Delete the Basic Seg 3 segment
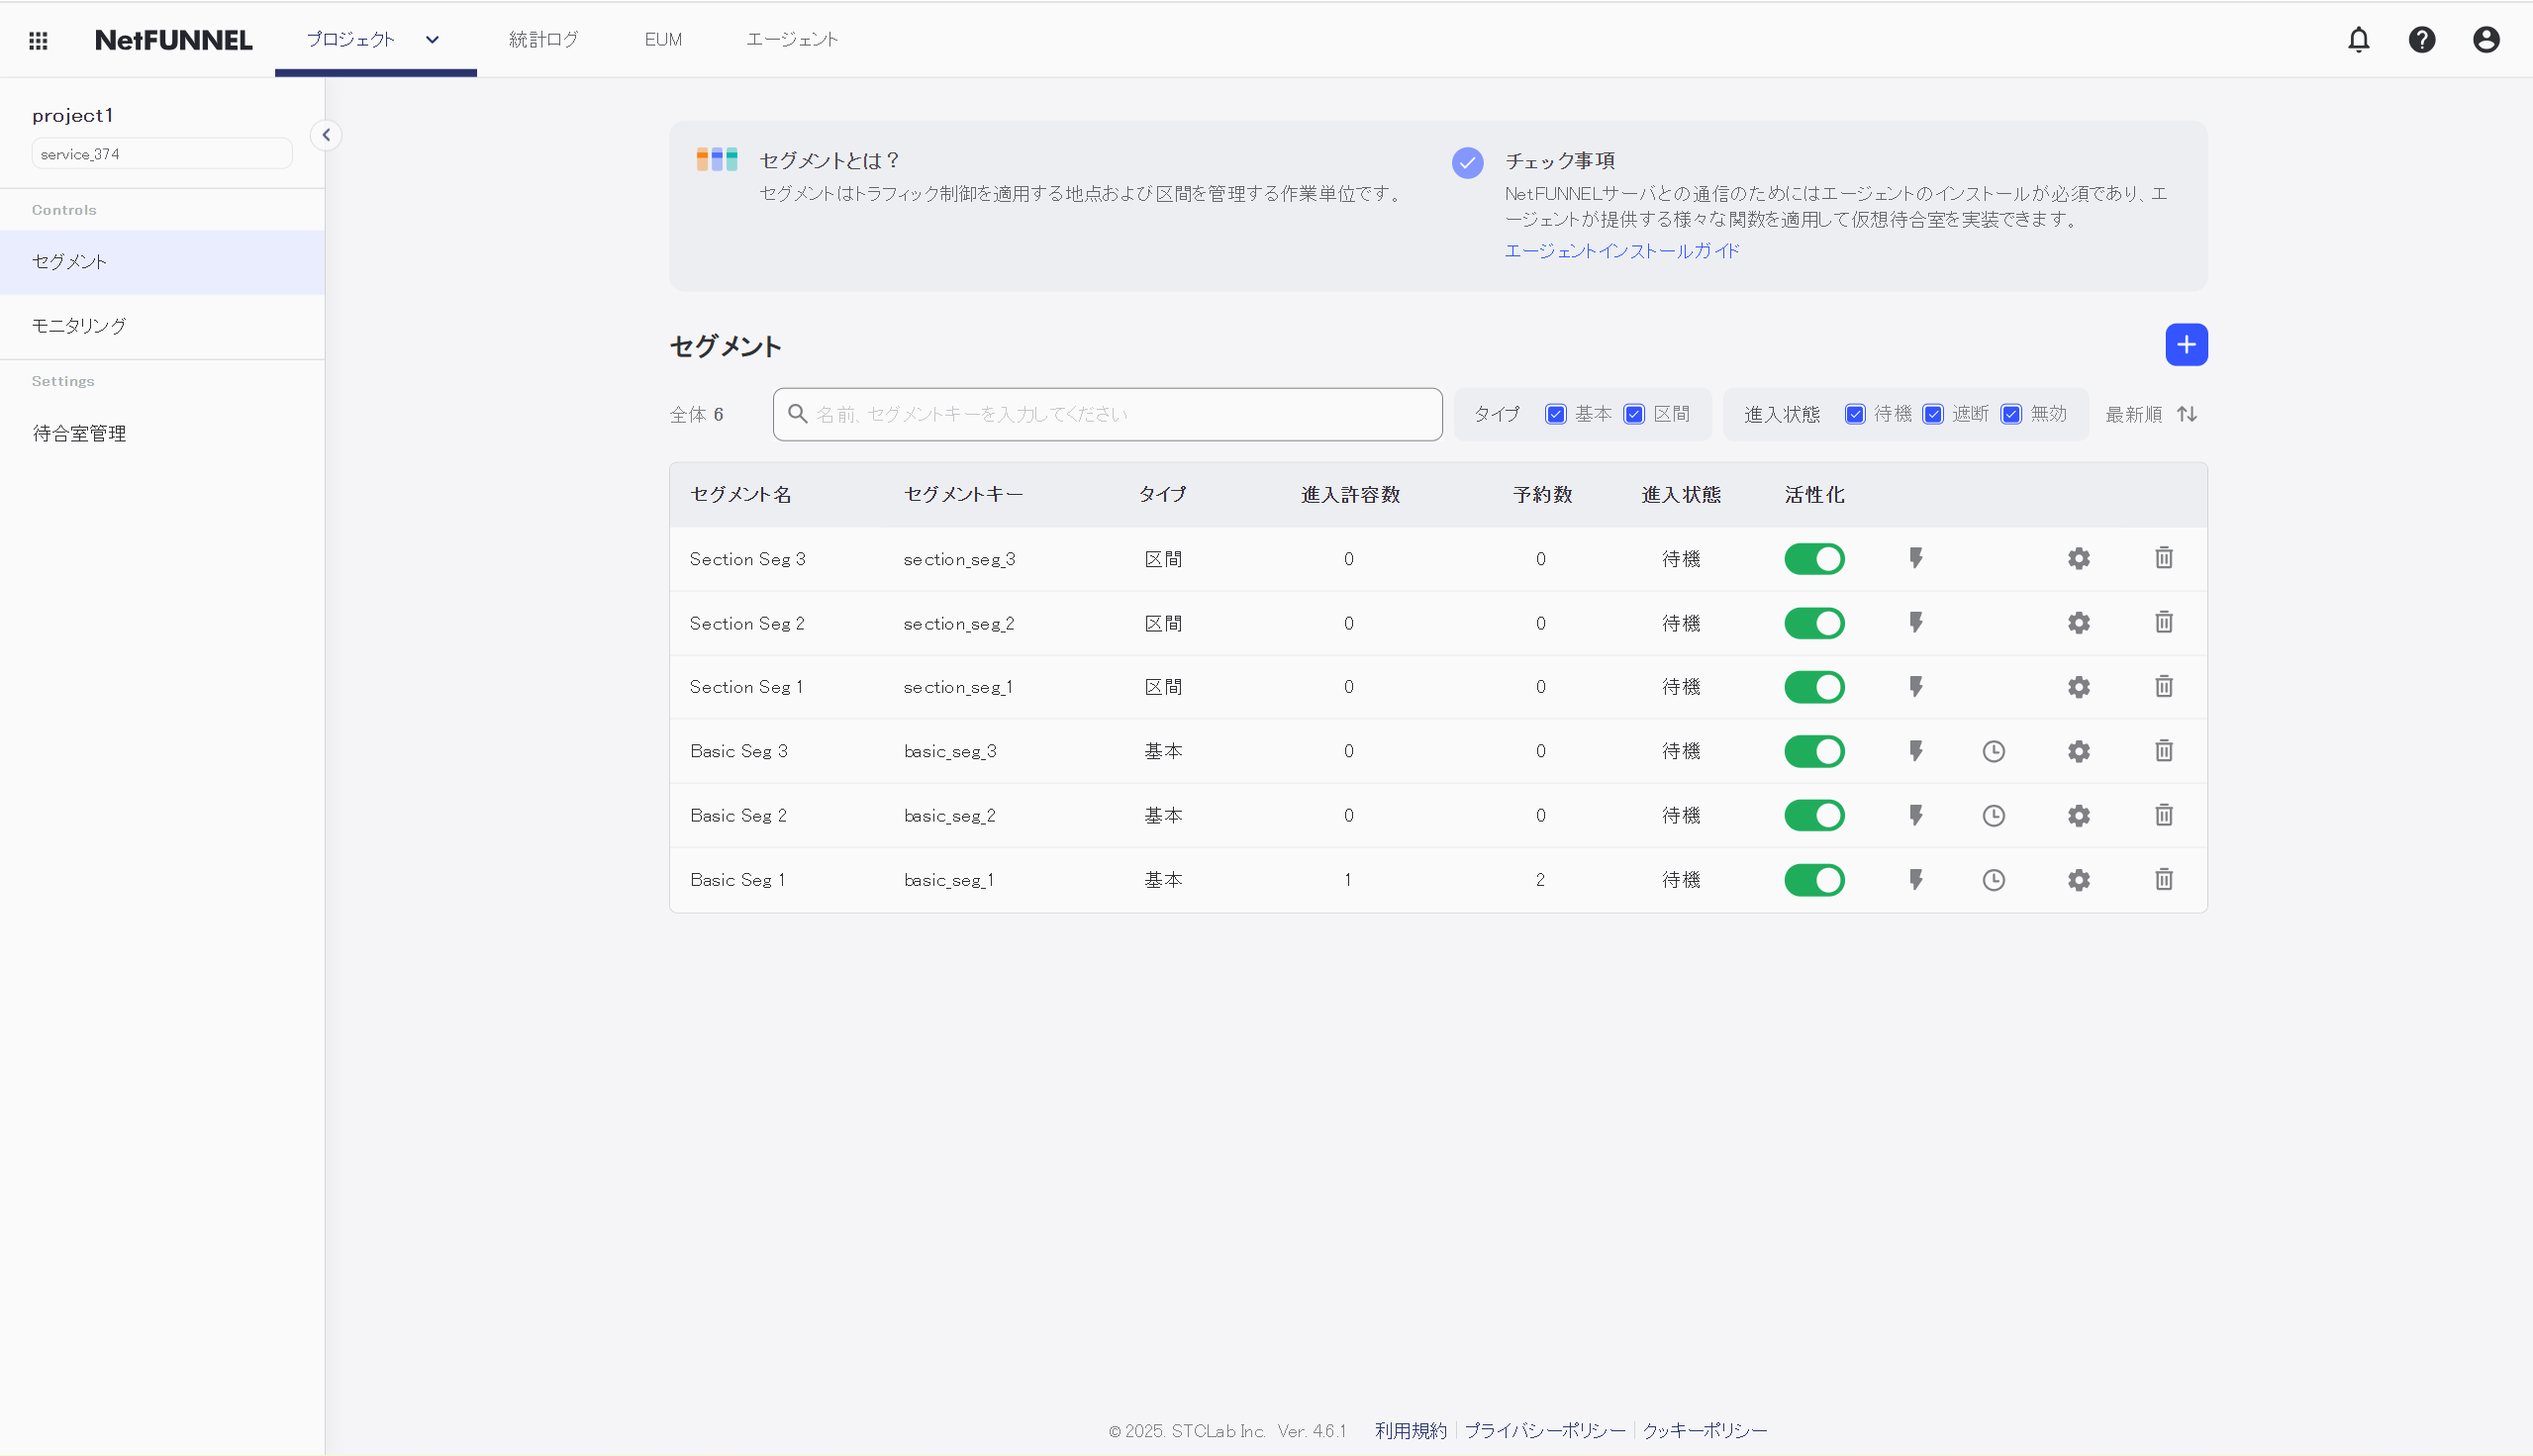 2163,751
